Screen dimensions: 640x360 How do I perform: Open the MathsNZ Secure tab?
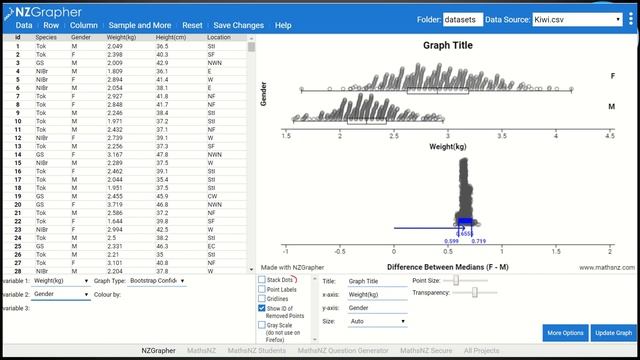point(426,351)
